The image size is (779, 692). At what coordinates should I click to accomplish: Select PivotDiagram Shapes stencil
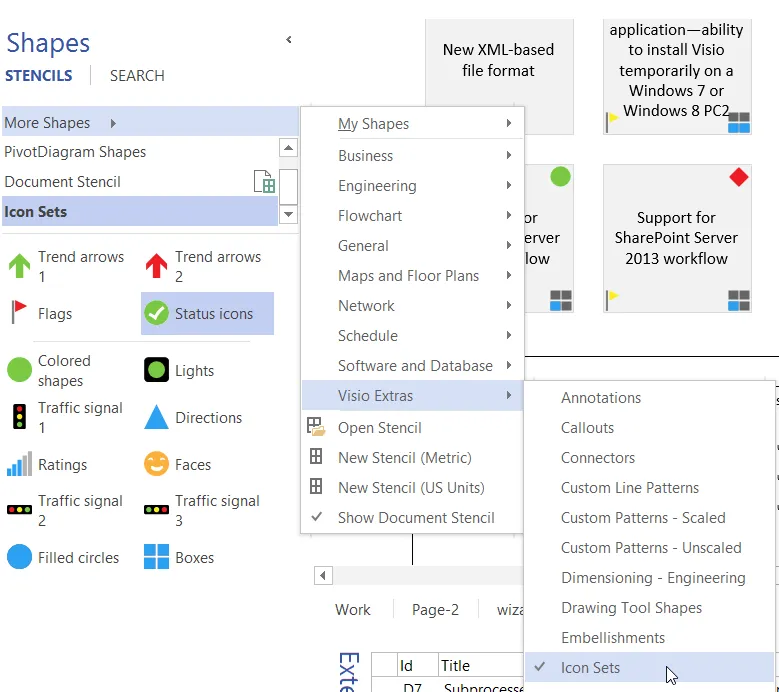pos(139,152)
